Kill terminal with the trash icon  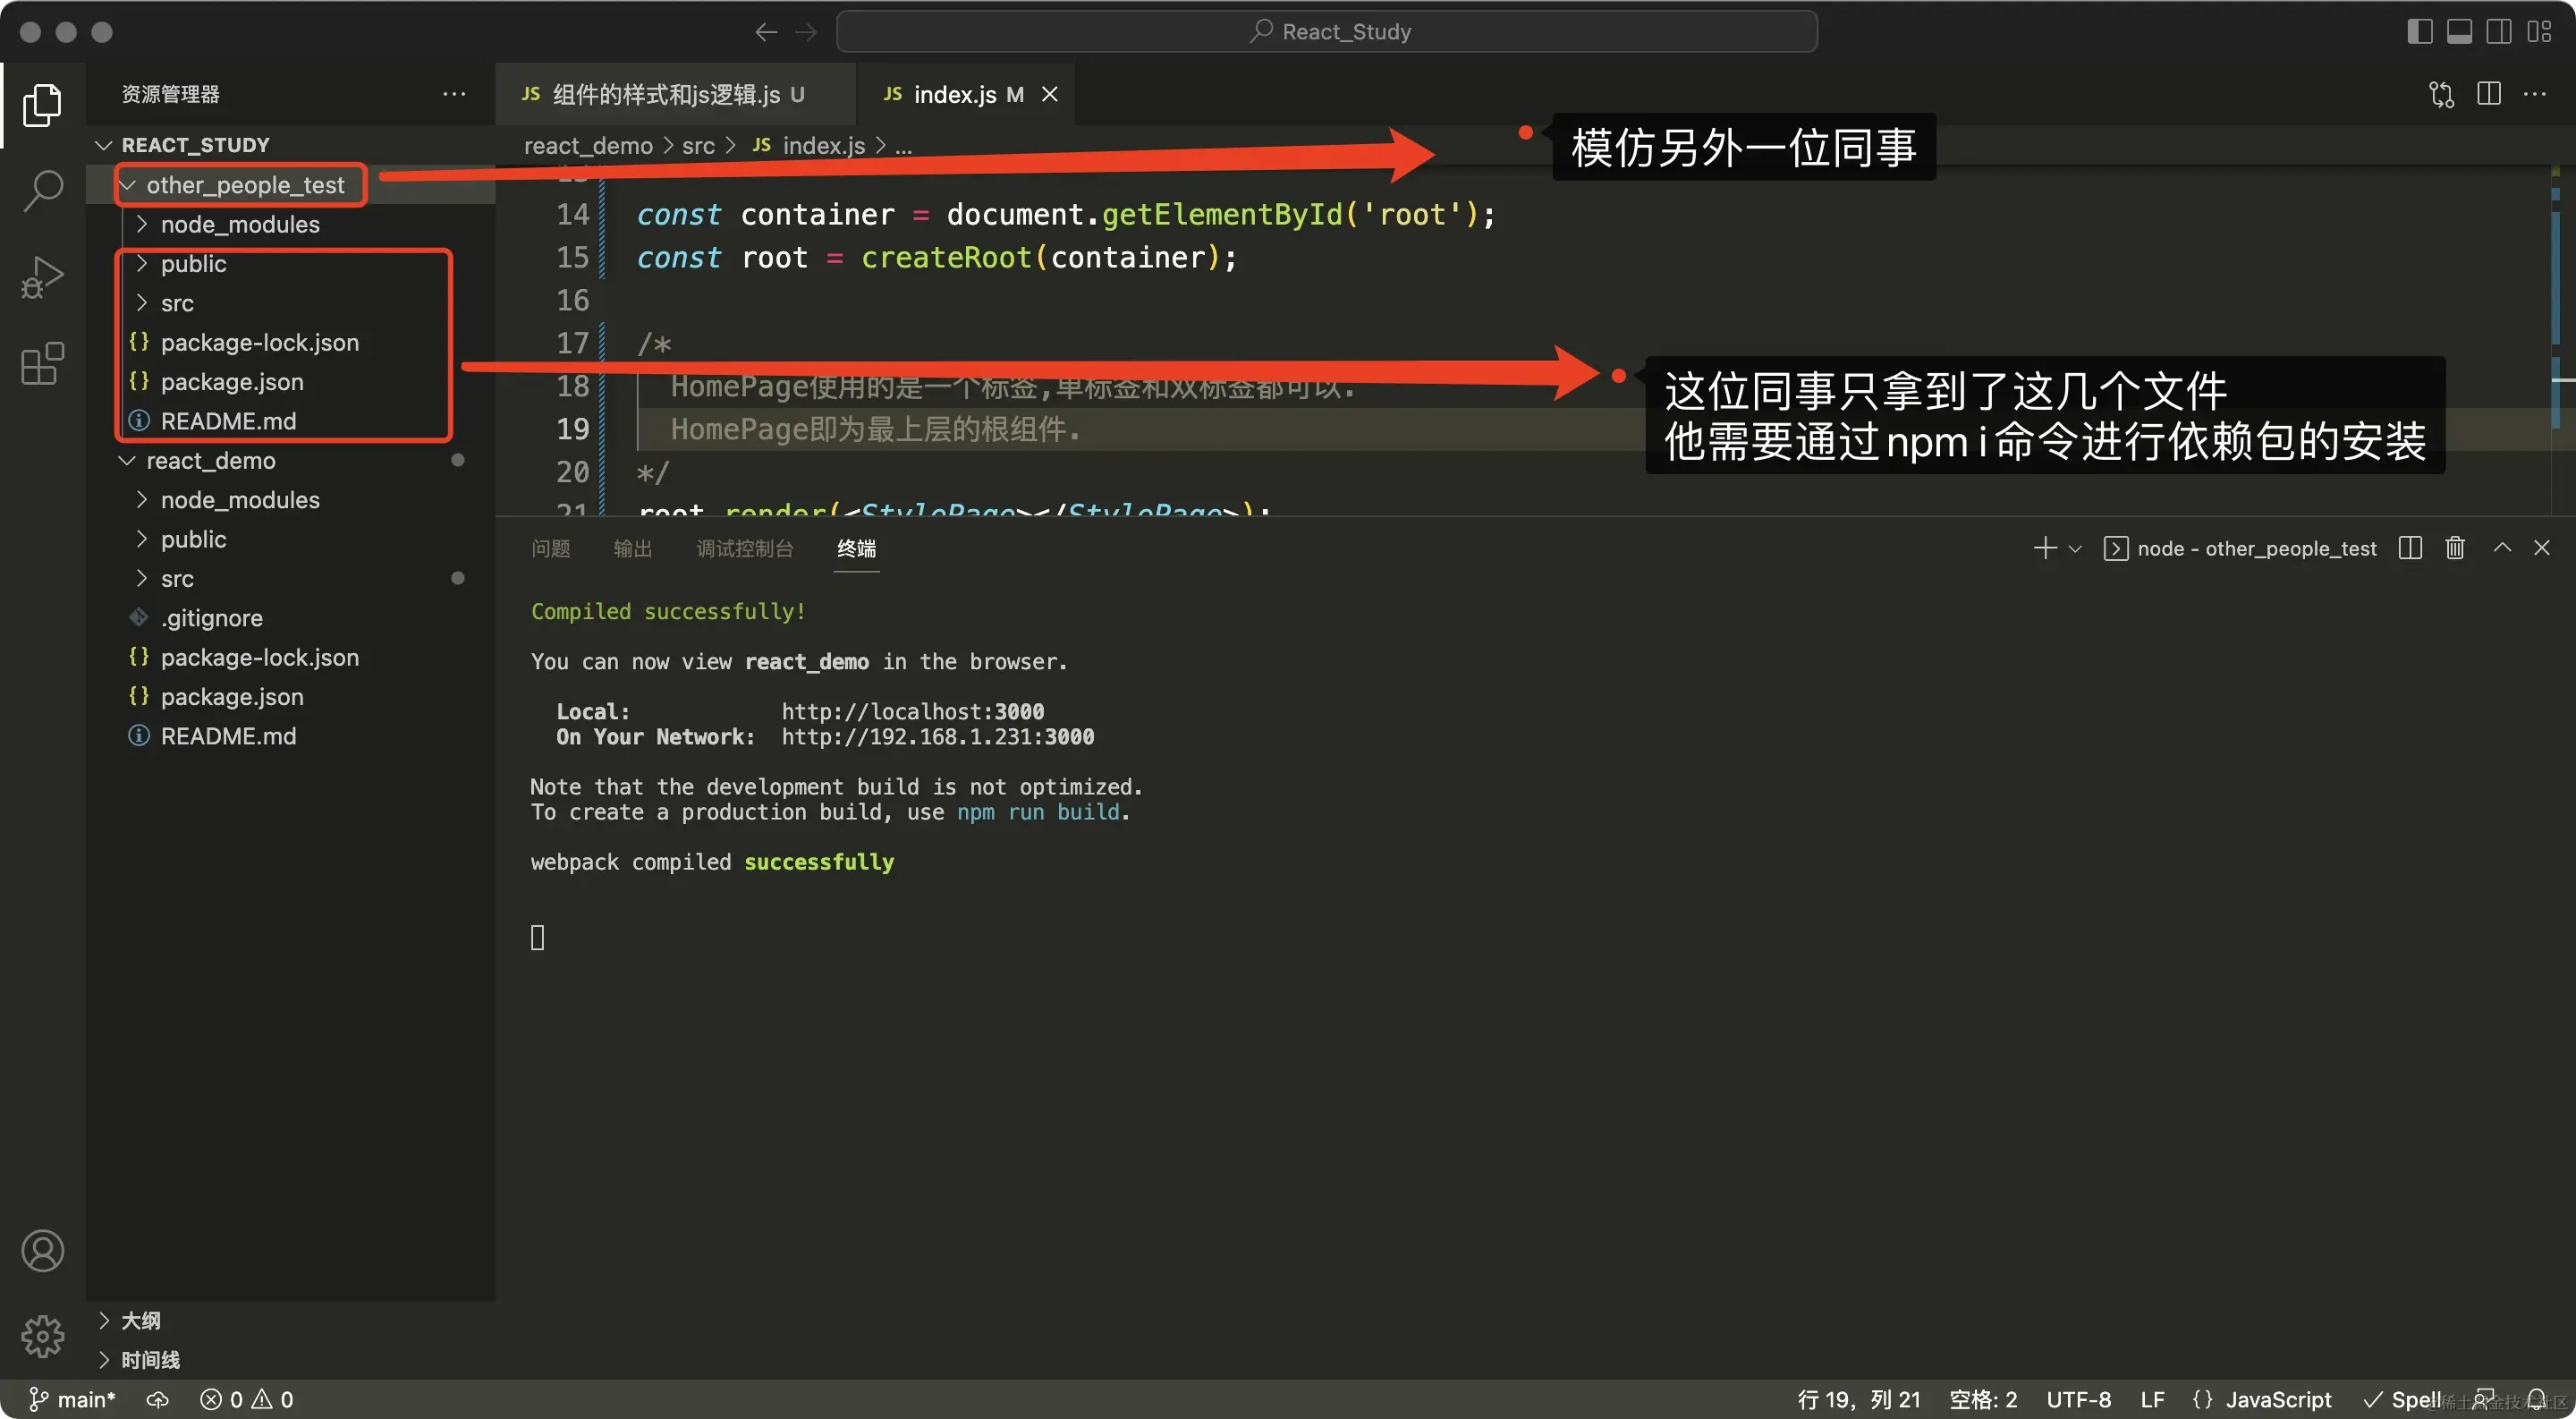2455,548
